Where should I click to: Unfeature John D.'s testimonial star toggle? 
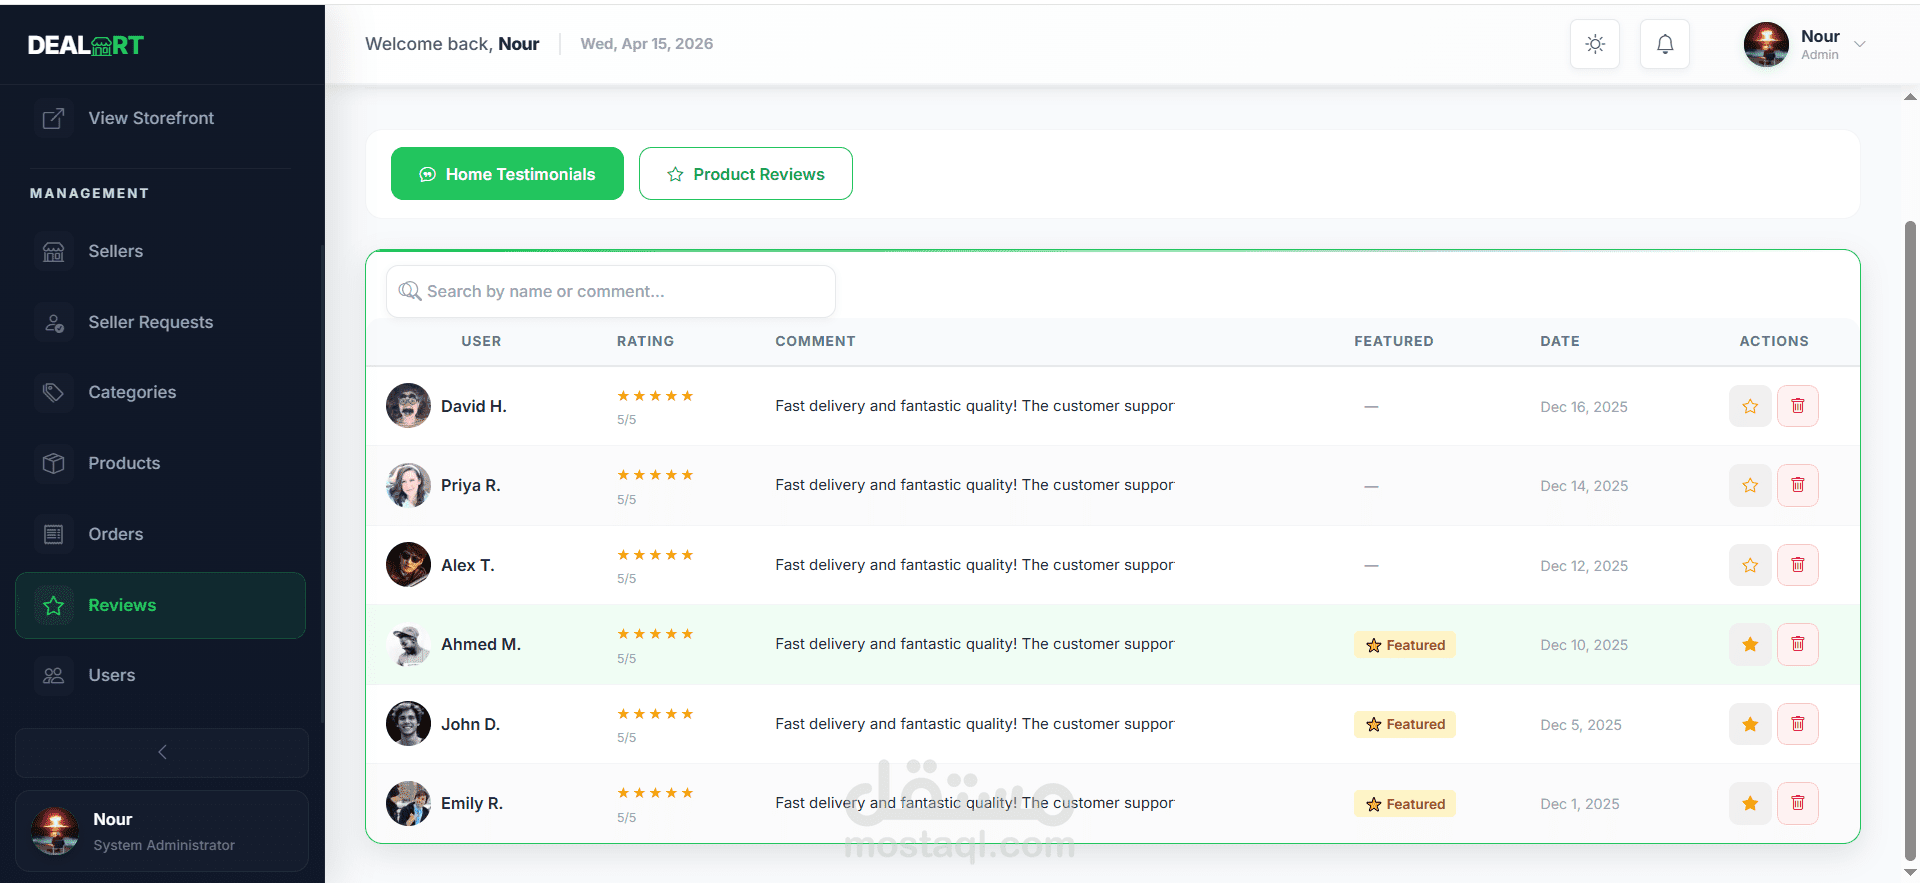(x=1750, y=724)
